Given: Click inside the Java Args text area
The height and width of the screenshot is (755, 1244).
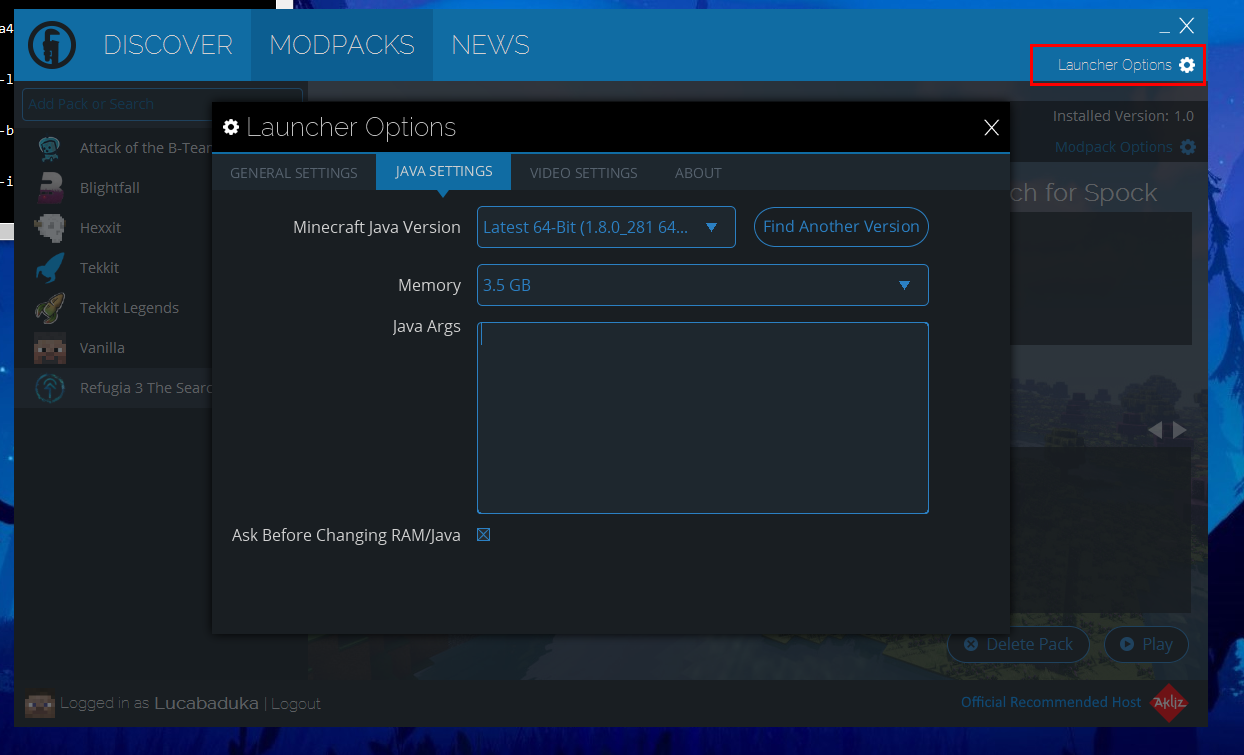Looking at the screenshot, I should pyautogui.click(x=703, y=418).
